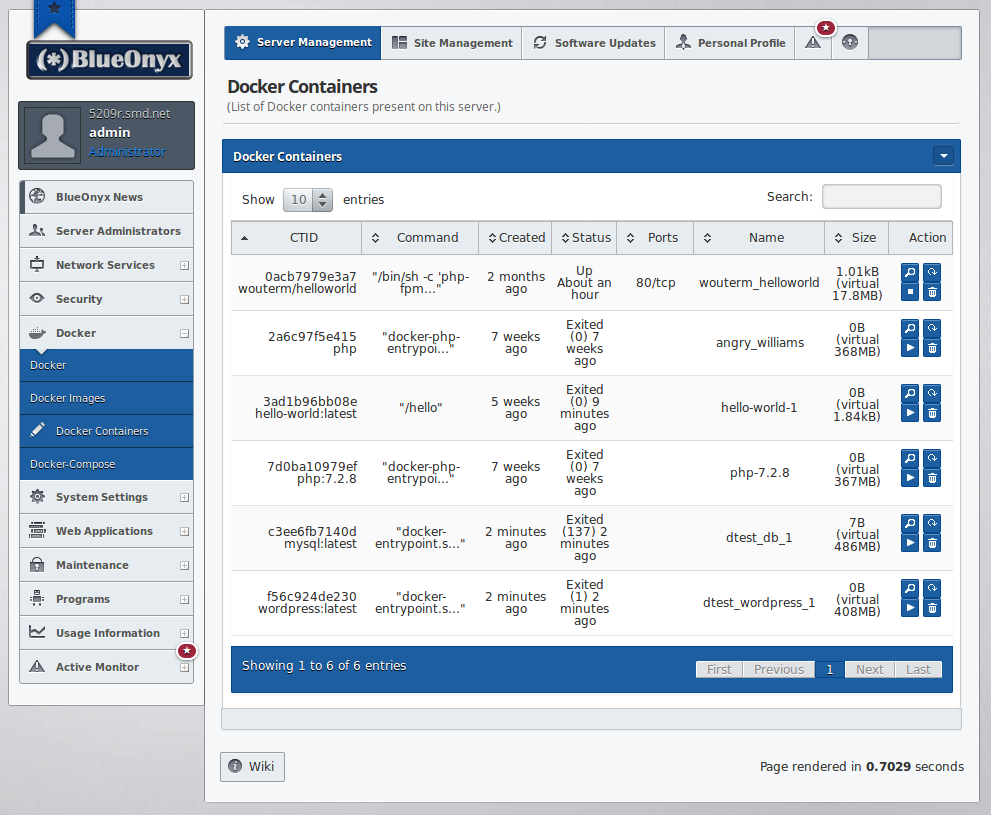Inspect the dtest_db_1 container
This screenshot has width=991, height=815.
coord(909,523)
